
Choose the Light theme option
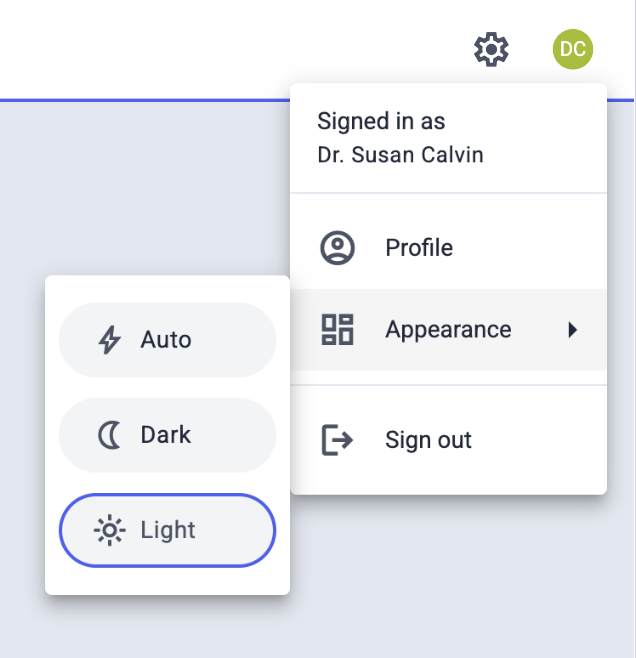coord(167,530)
